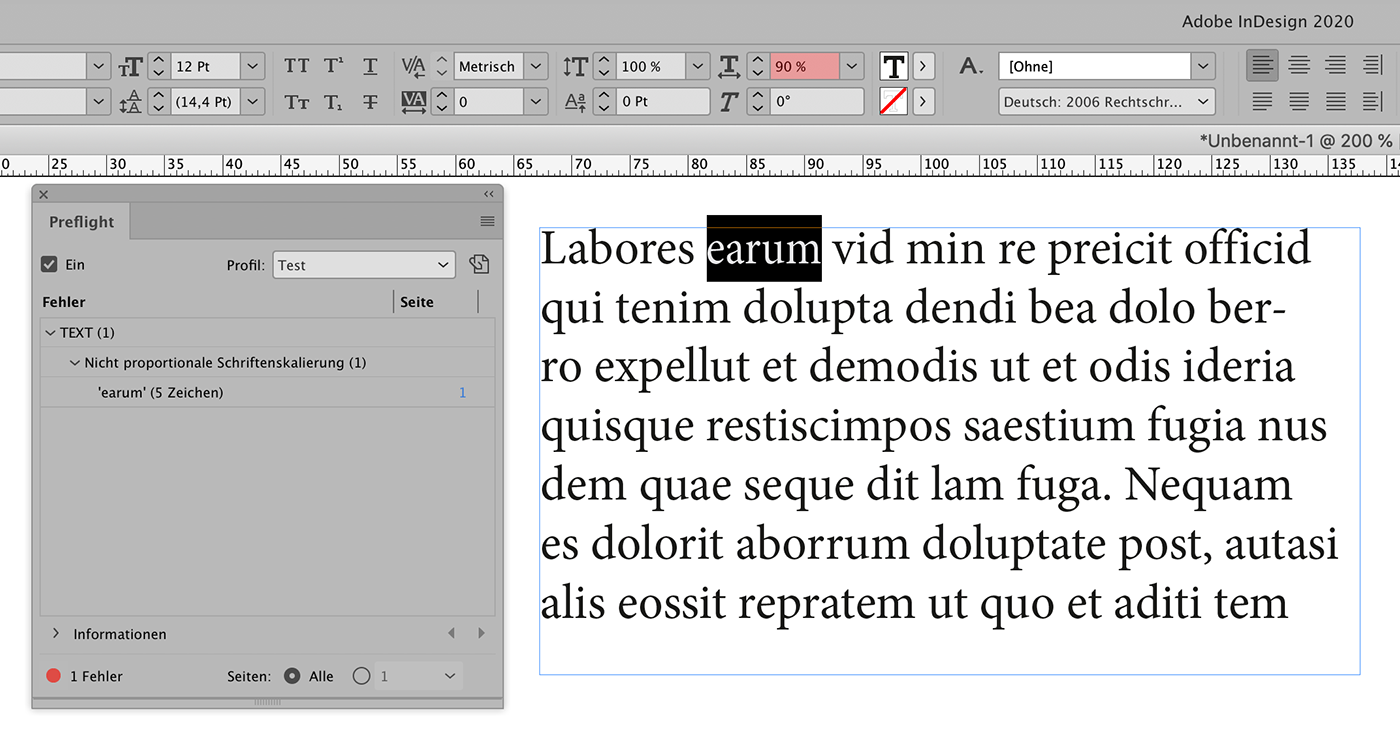Screen dimensions: 1400x735
Task: Click the leading stepper arrows
Action: coord(158,102)
